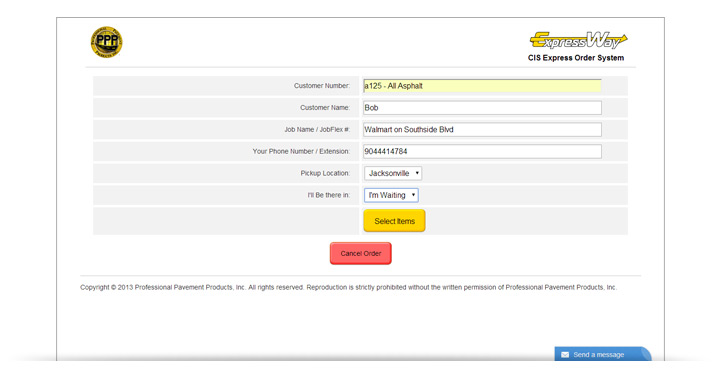Screen dimensions: 720x375
Task: Click the I'll Be there in label
Action: tap(329, 195)
